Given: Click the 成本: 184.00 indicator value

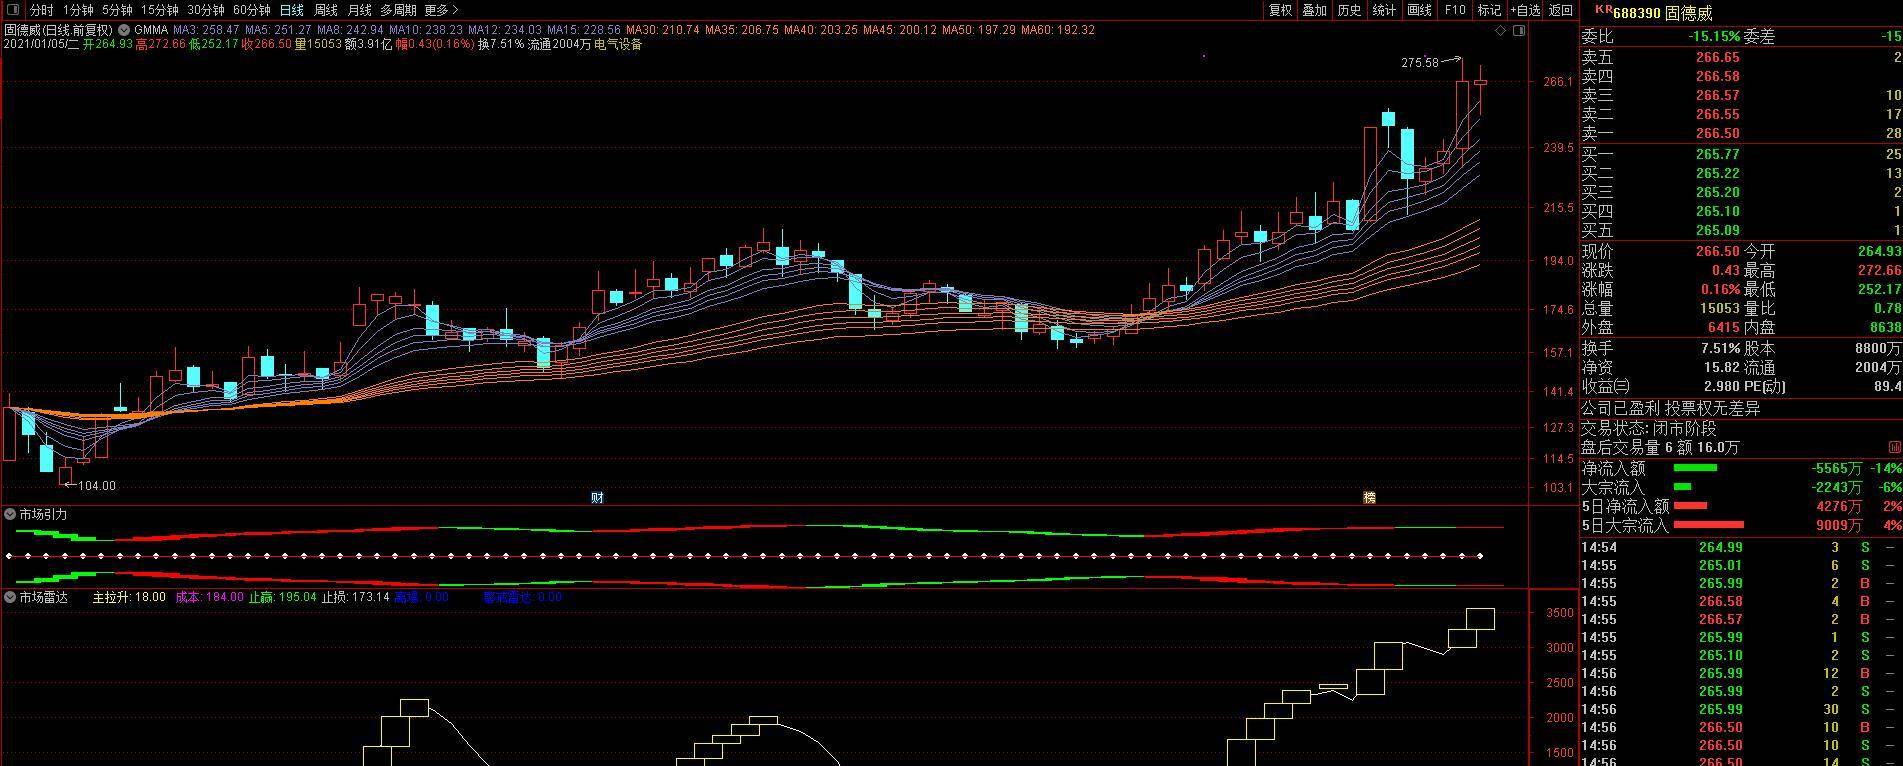Looking at the screenshot, I should point(209,597).
